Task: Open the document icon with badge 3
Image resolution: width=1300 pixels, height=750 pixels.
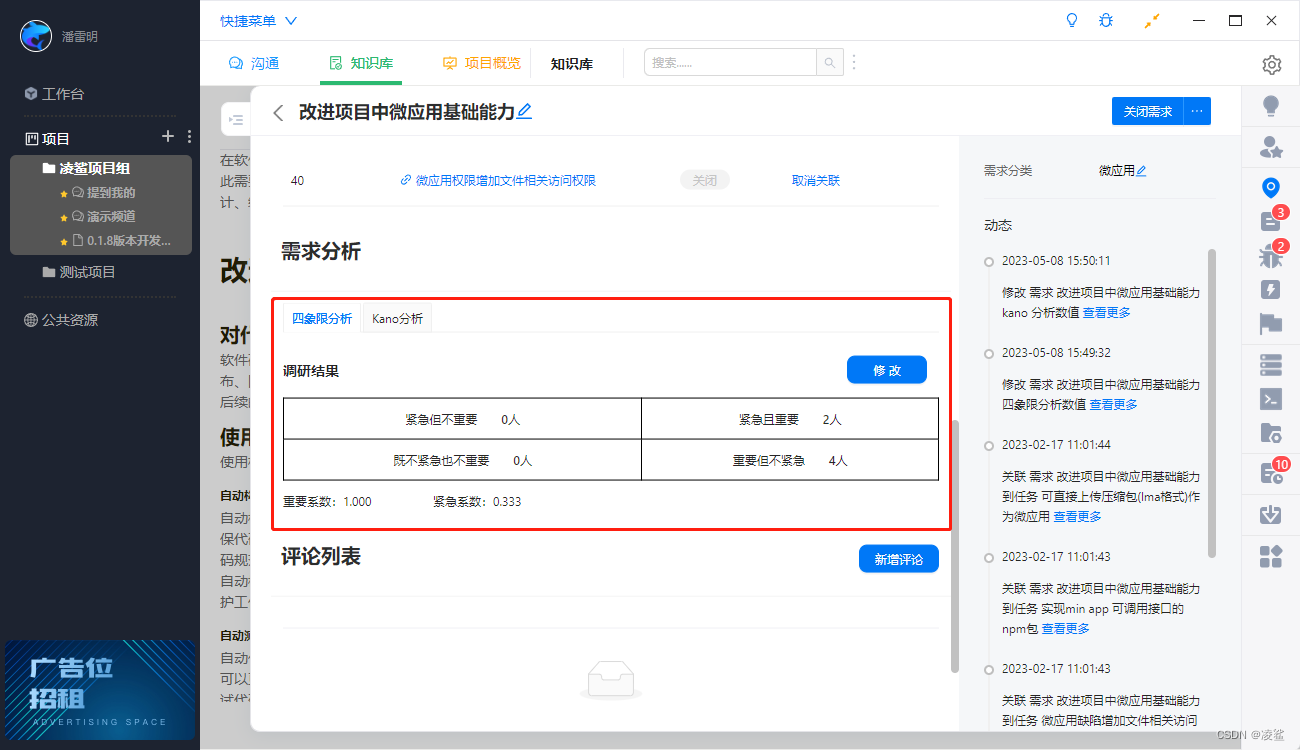Action: pos(1270,221)
